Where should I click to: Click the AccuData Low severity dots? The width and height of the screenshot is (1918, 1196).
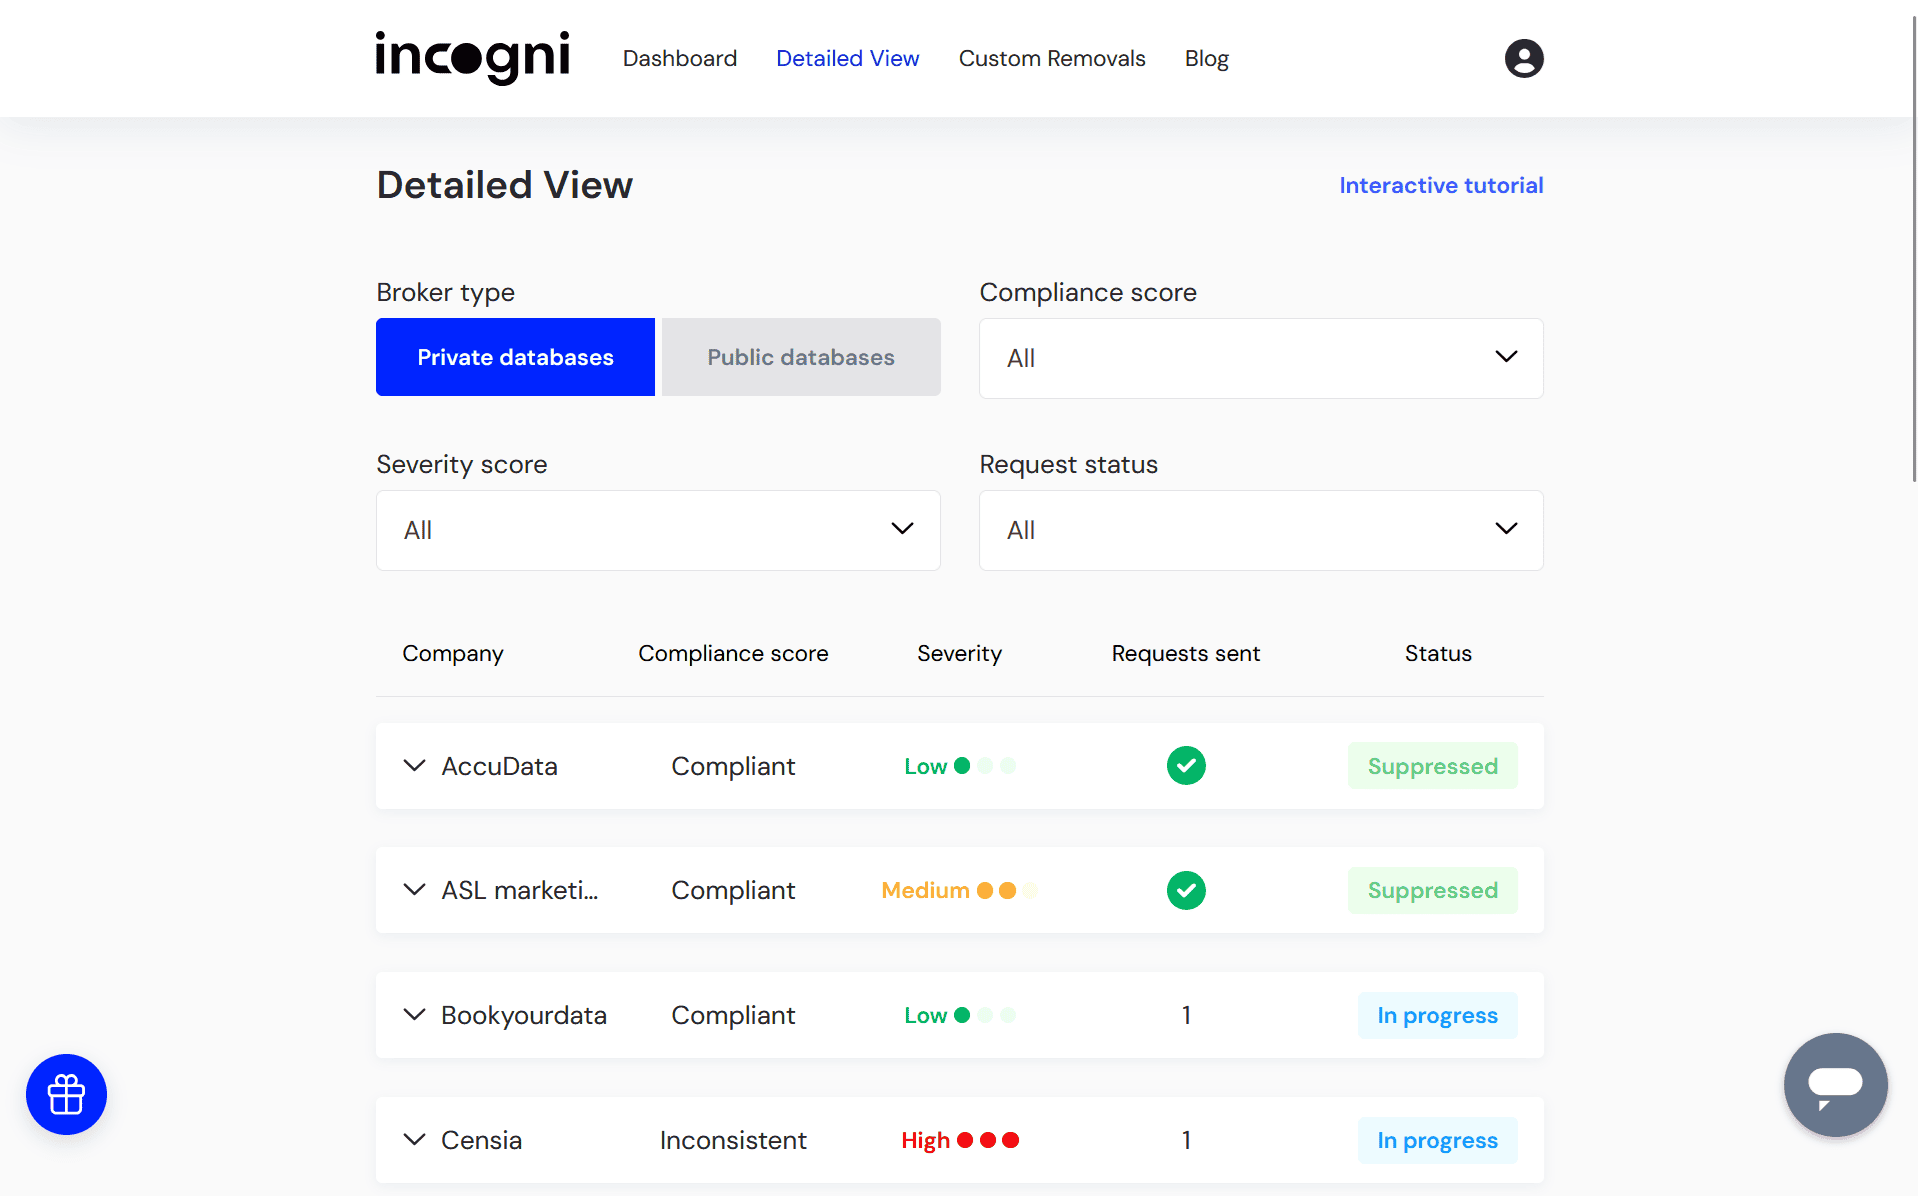pos(985,766)
